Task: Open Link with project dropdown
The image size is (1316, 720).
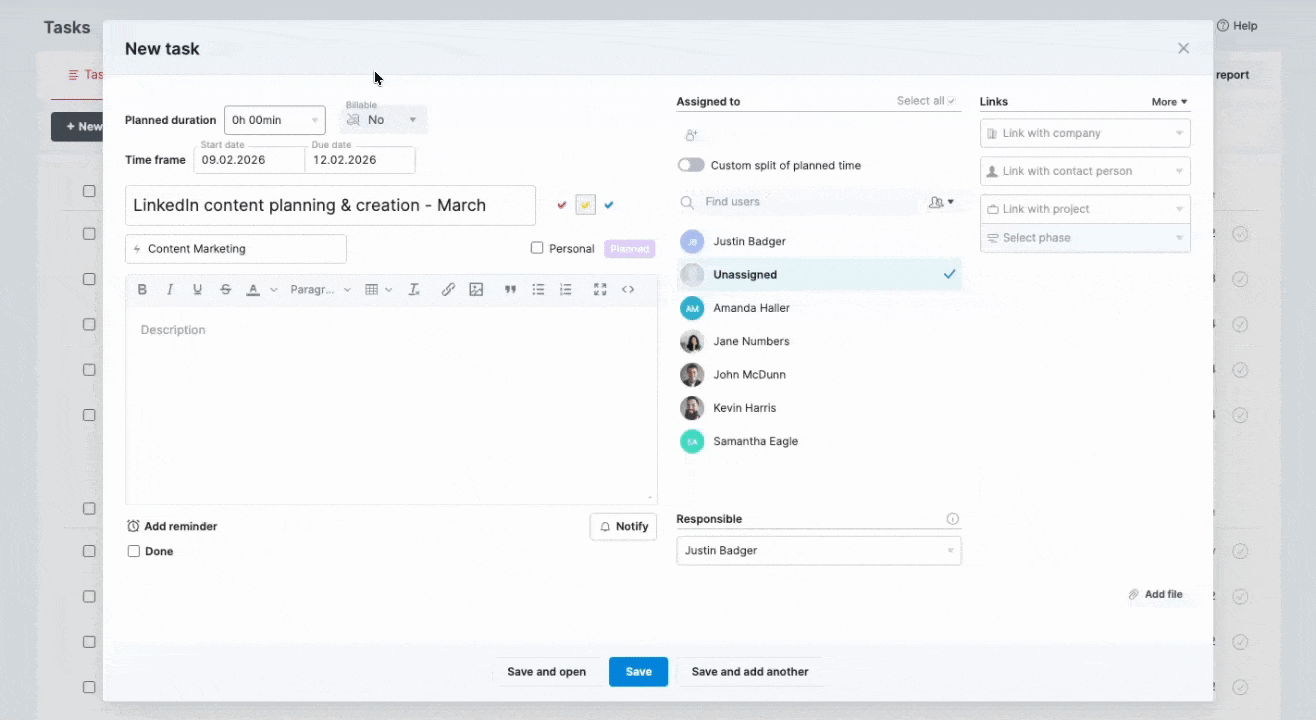Action: 1085,209
